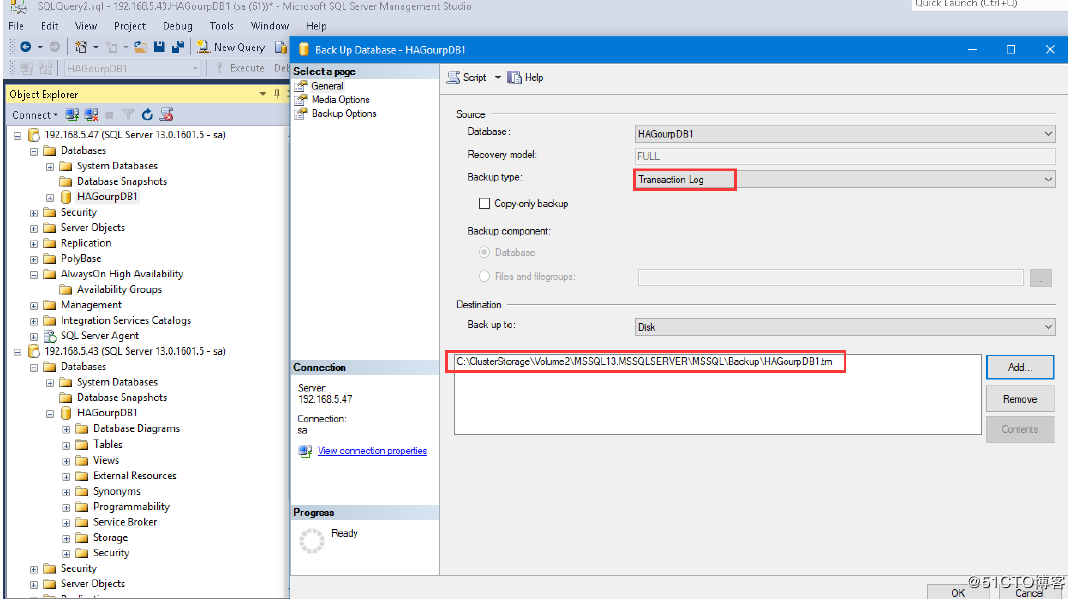This screenshot has height=599, width=1075.
Task: Click the Save All icon
Action: point(178,47)
